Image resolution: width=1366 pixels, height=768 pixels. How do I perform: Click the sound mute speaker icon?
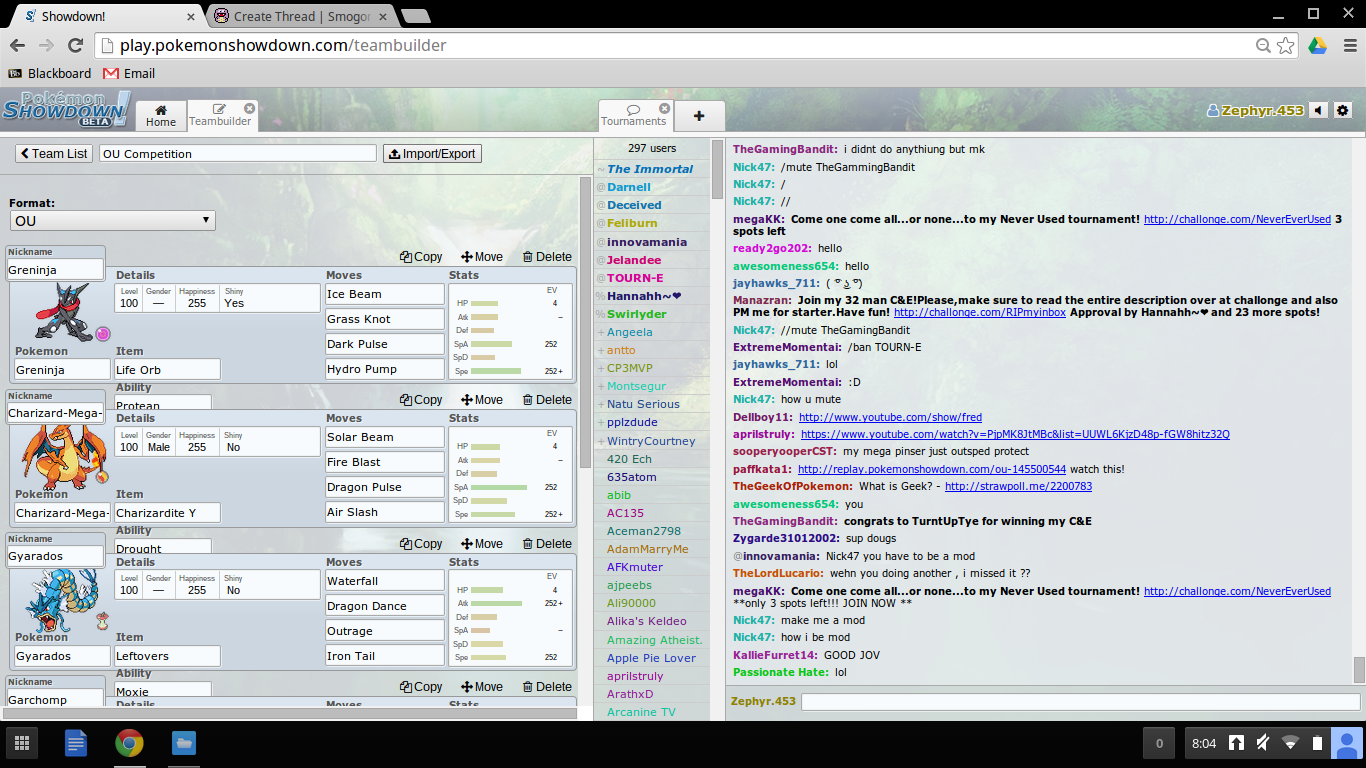point(1319,111)
